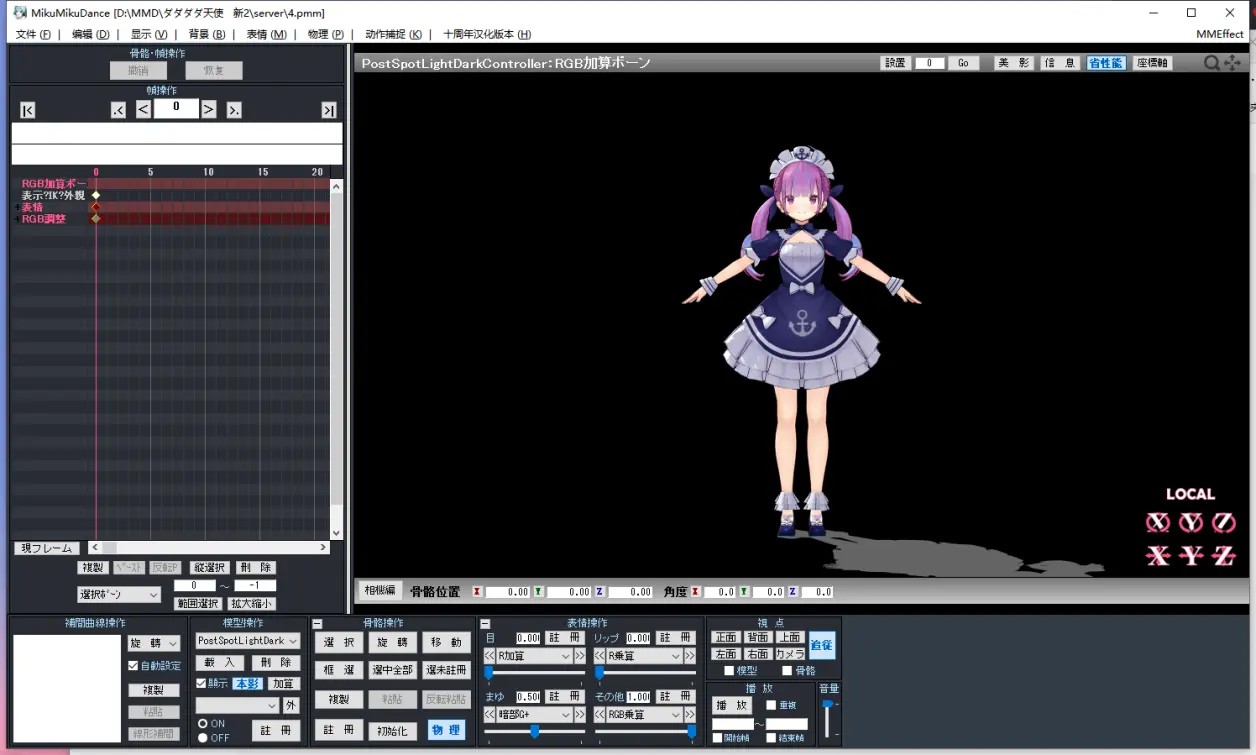Click the Go button
Viewport: 1256px width, 755px height.
(963, 63)
